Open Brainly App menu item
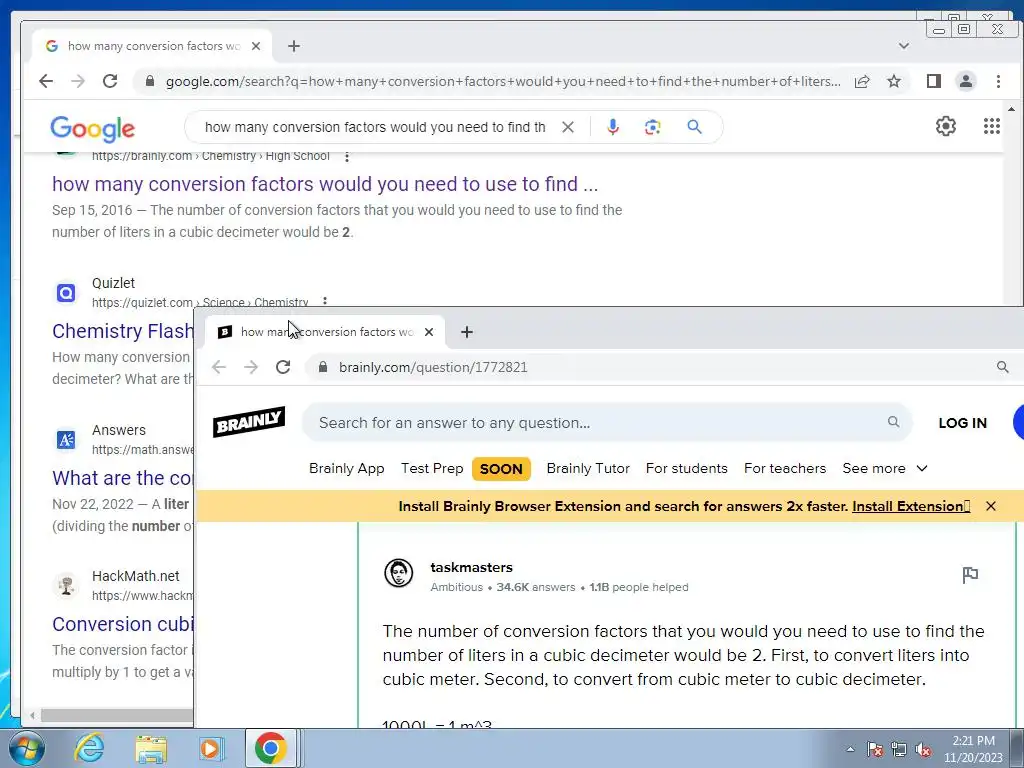 [347, 468]
